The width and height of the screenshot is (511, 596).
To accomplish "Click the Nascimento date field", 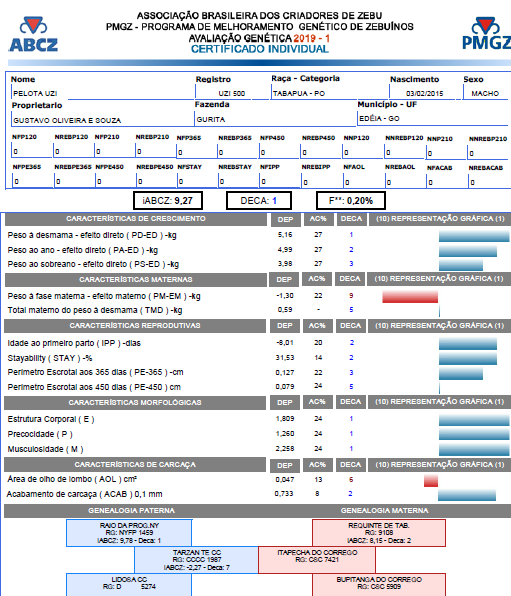I will pyautogui.click(x=422, y=93).
